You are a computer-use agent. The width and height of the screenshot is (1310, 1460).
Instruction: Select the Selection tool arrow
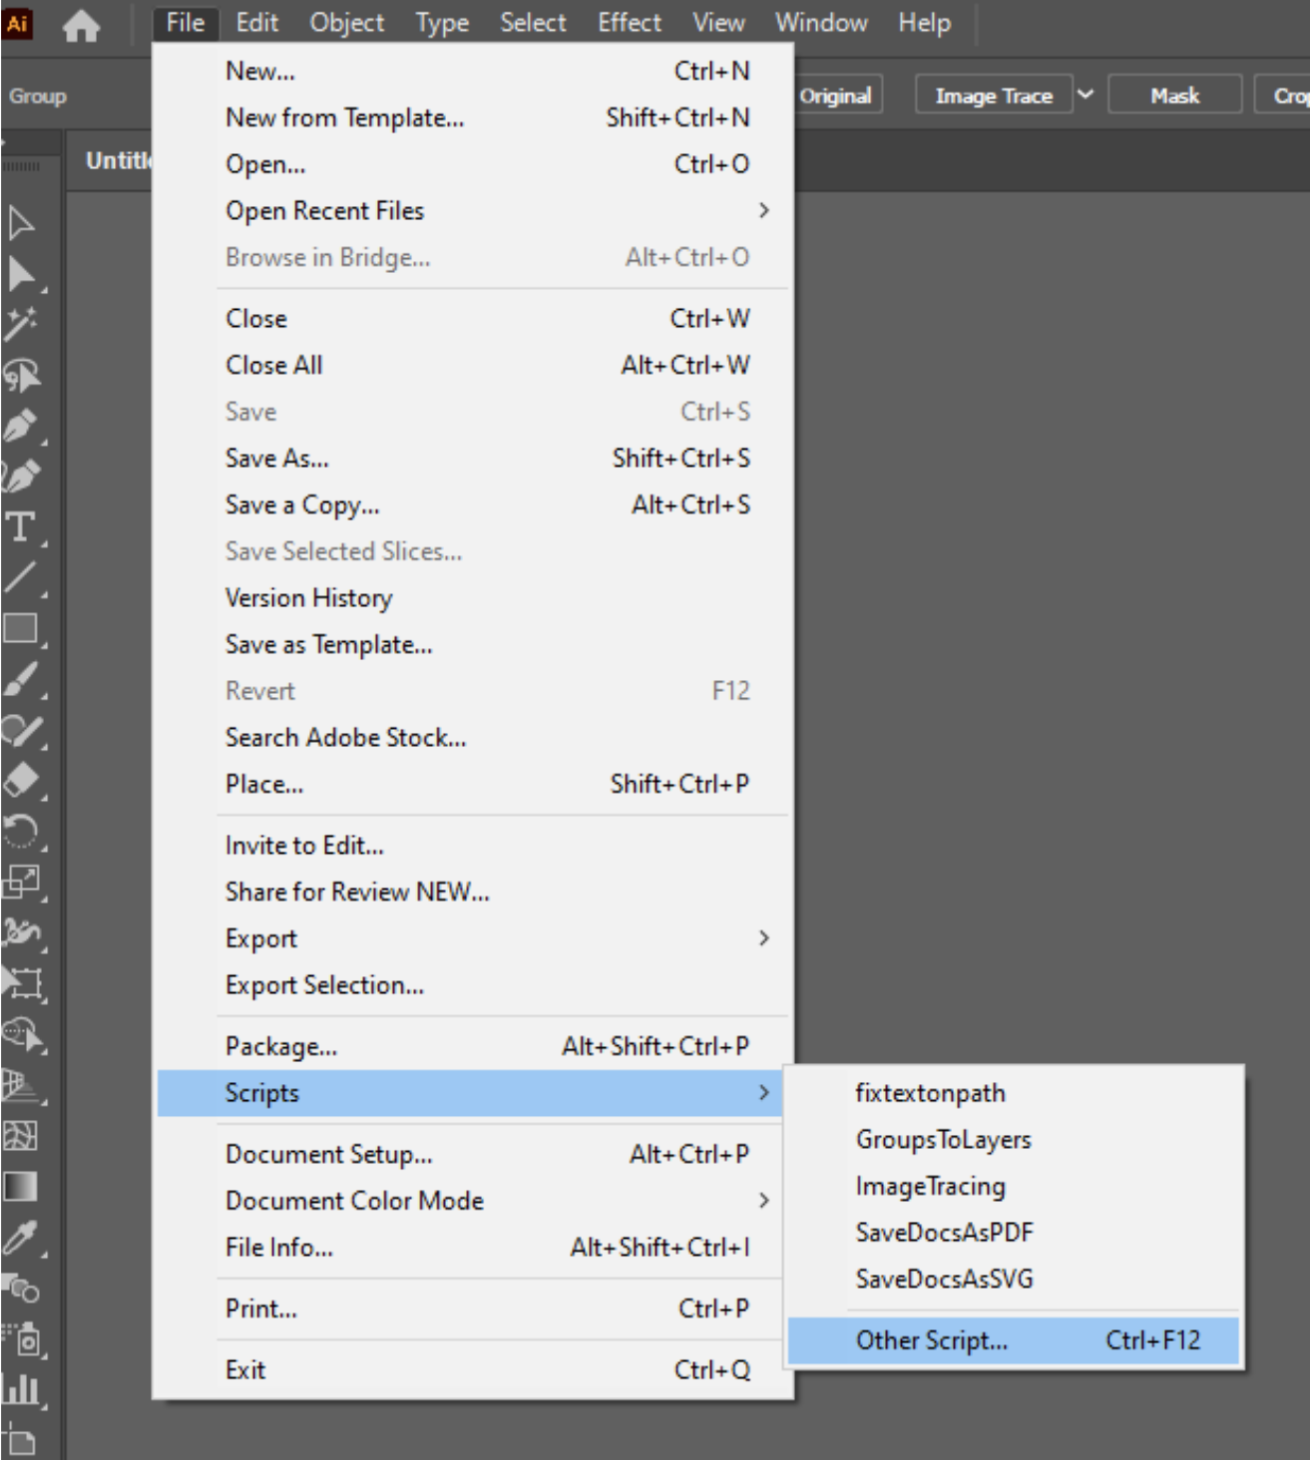21,222
